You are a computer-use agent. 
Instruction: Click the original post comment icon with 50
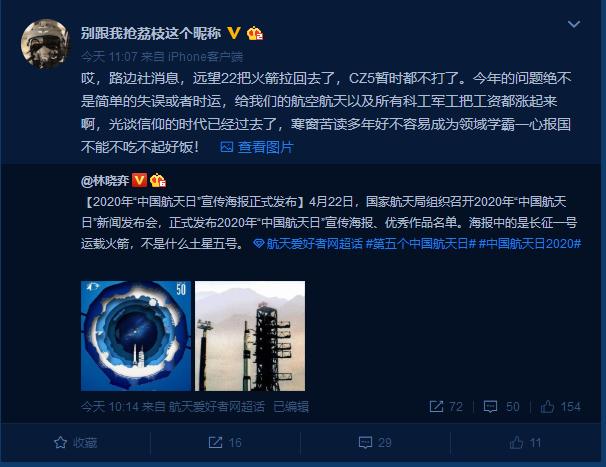point(501,406)
